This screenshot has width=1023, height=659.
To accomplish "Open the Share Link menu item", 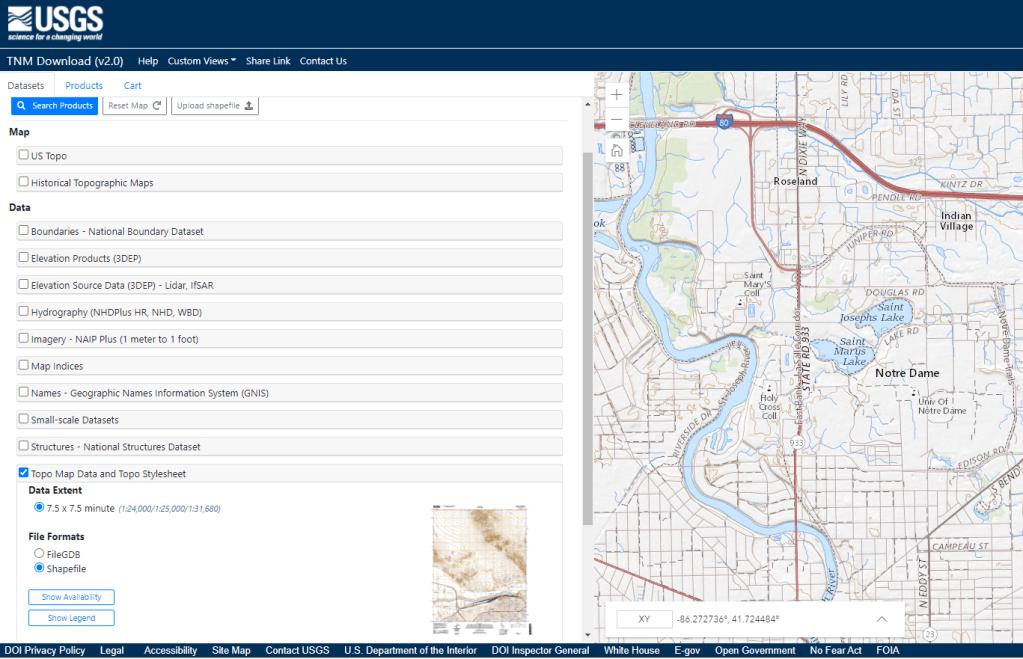I will [x=268, y=61].
